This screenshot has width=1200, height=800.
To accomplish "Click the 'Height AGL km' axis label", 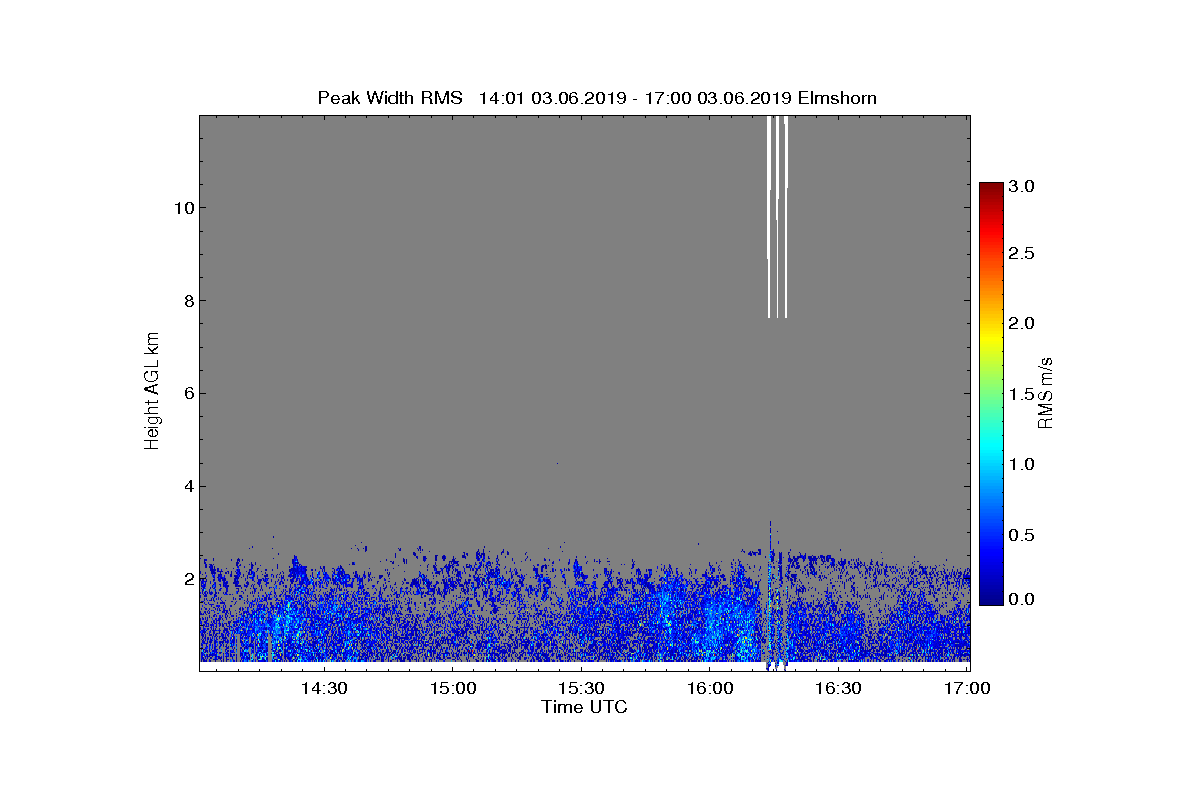I will click(x=152, y=391).
